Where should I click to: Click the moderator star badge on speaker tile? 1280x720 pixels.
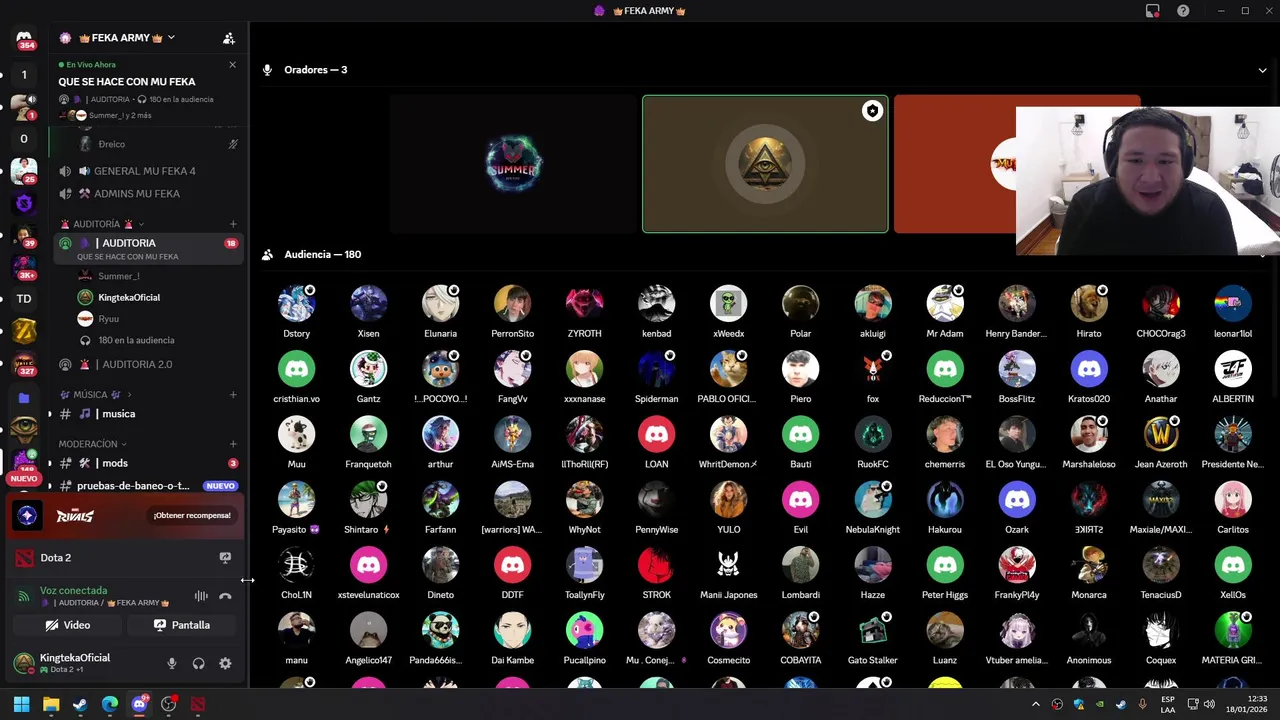[x=872, y=111]
